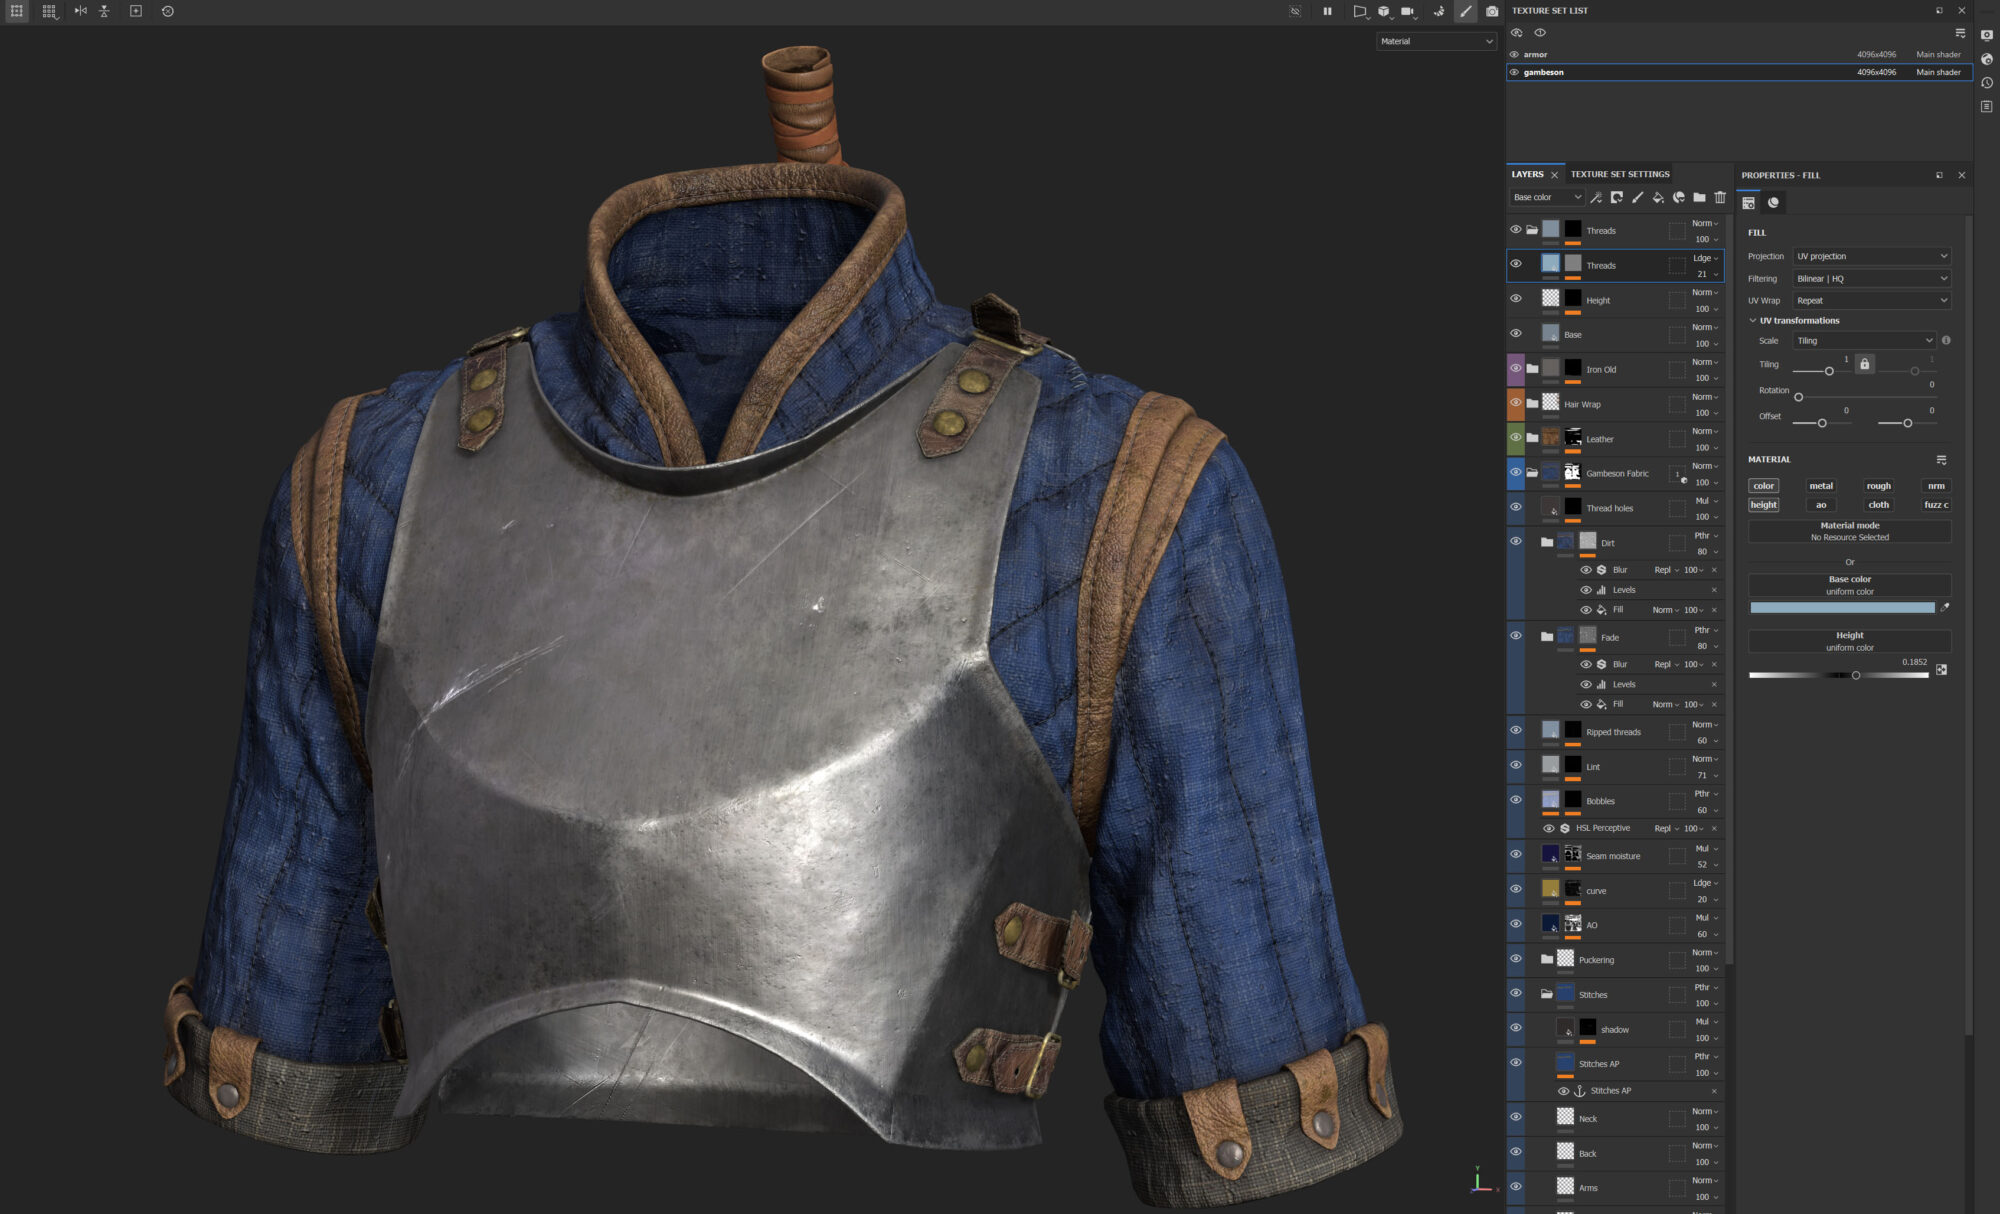Click the add fill layer bucket icon

(1657, 197)
